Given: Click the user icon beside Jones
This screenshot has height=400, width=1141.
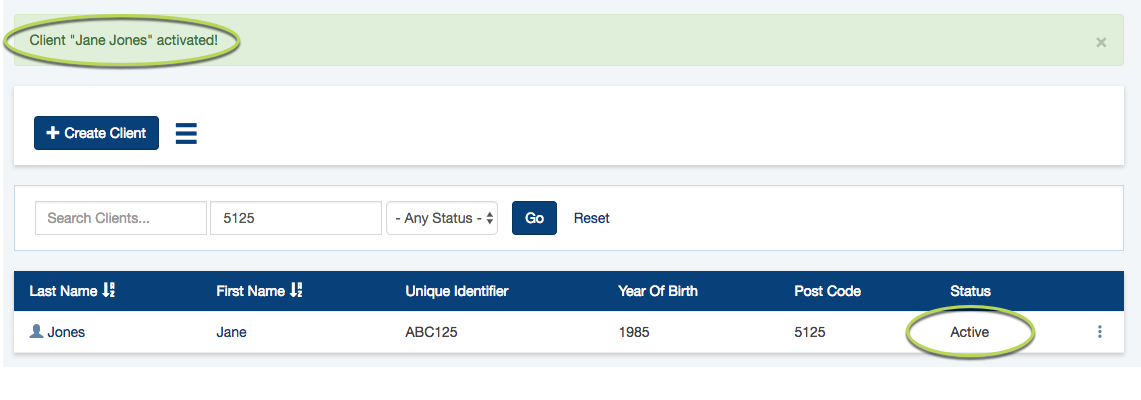Looking at the screenshot, I should pos(36,331).
